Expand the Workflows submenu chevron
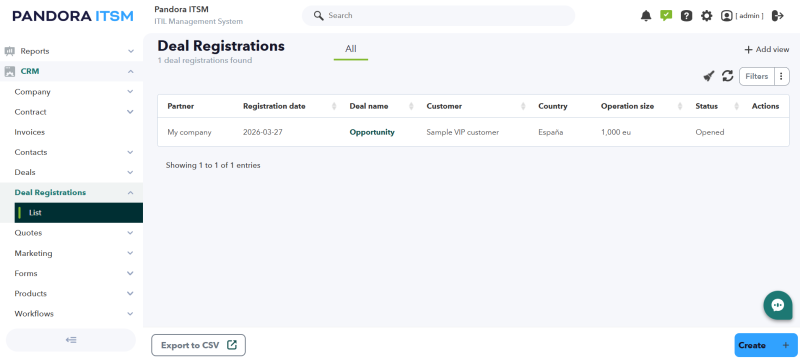Viewport: 800px width, 360px height. coord(131,314)
